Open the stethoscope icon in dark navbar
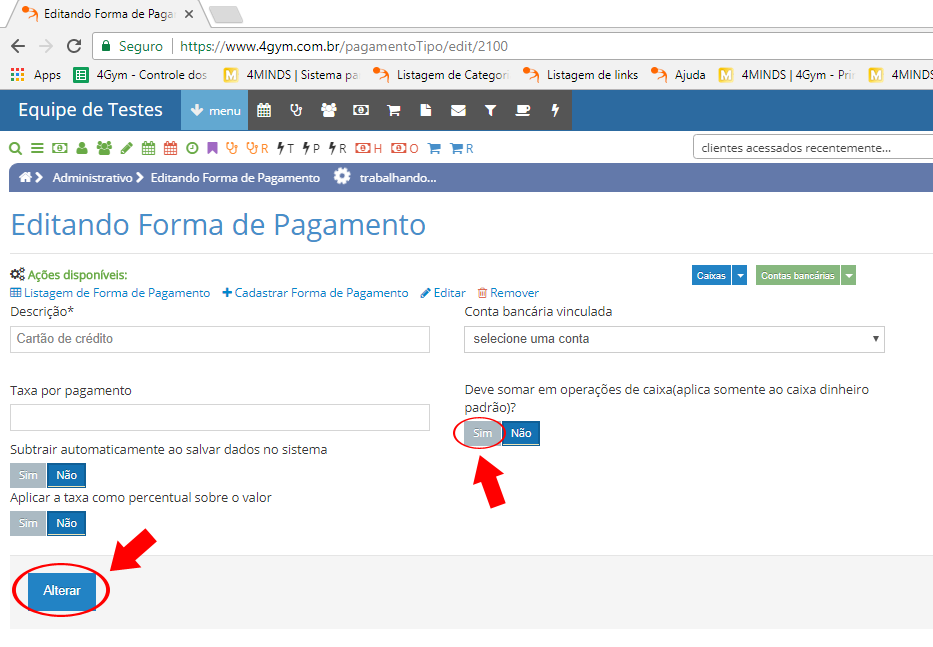 coord(296,111)
